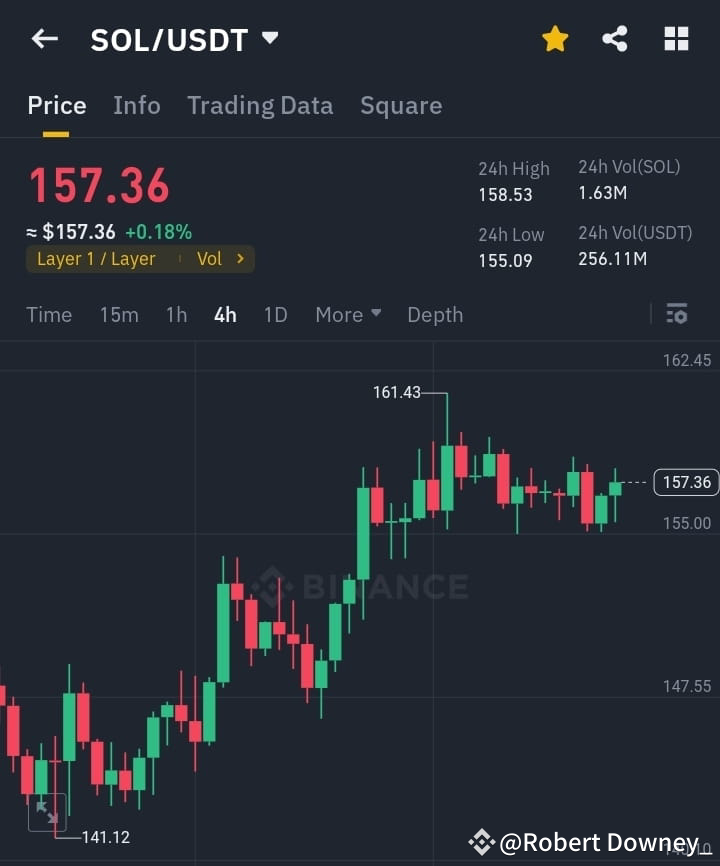Tap the star to unfavorite SOL/USDT
The height and width of the screenshot is (866, 720).
[555, 38]
